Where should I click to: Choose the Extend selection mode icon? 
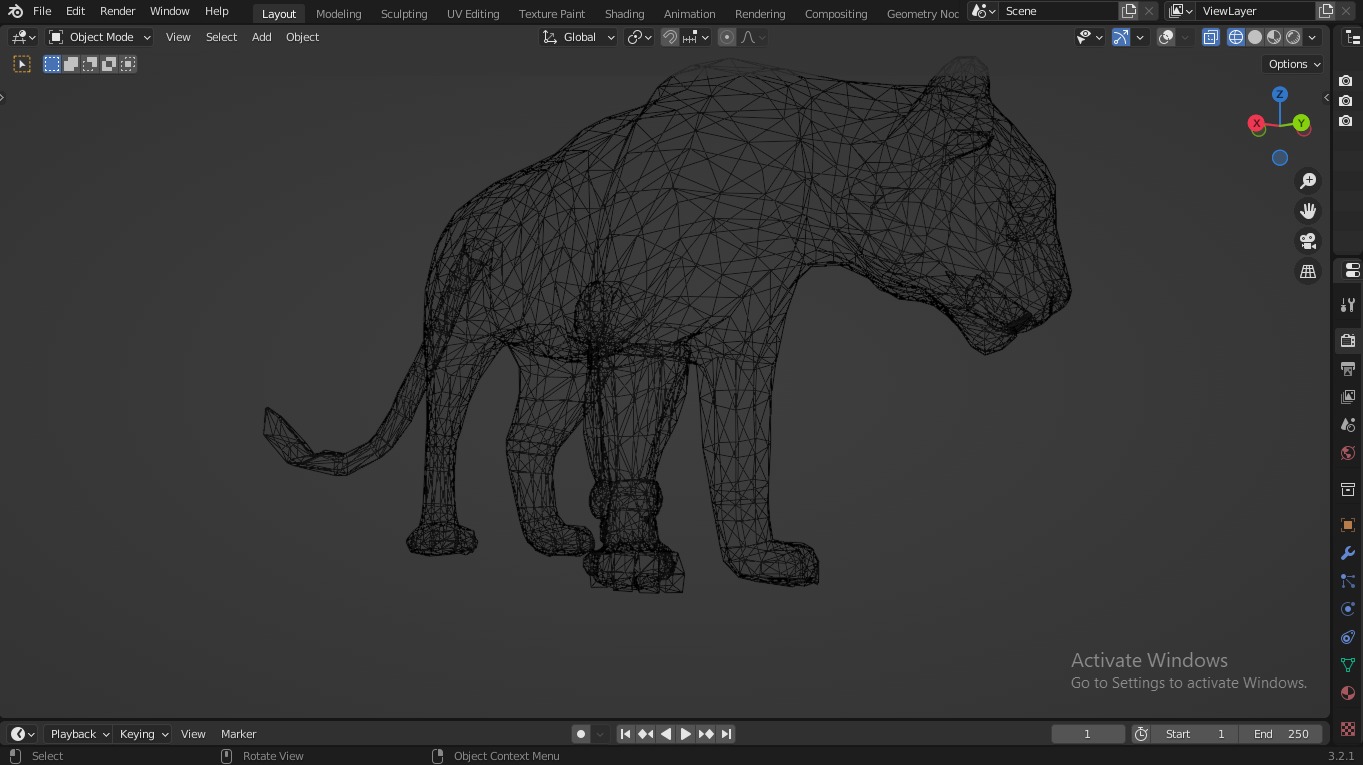pos(71,64)
